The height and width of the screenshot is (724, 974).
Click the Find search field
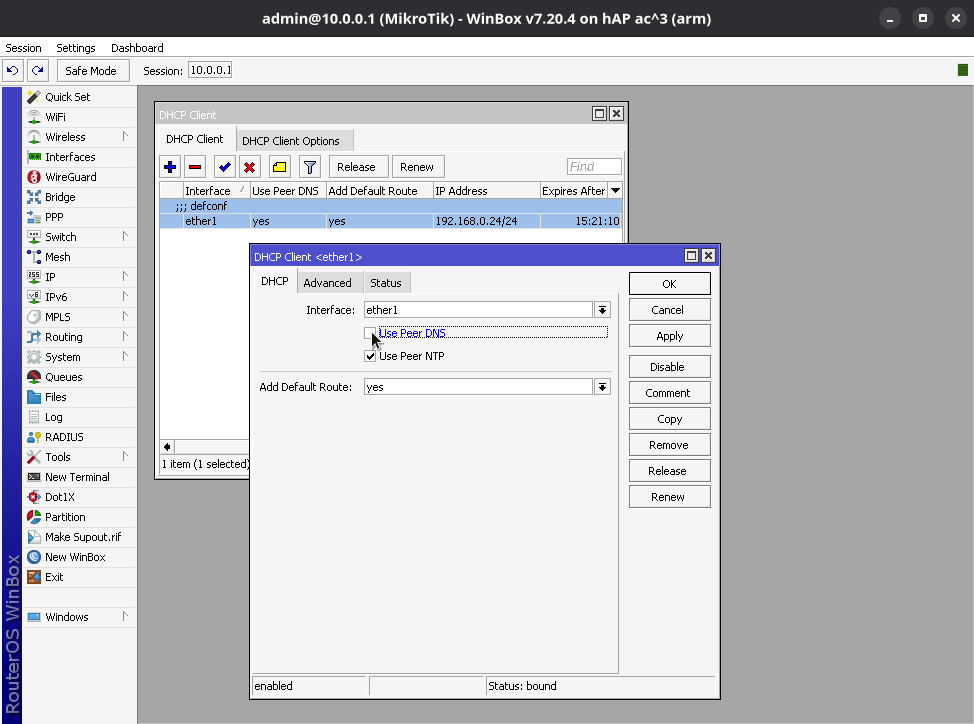(x=594, y=167)
